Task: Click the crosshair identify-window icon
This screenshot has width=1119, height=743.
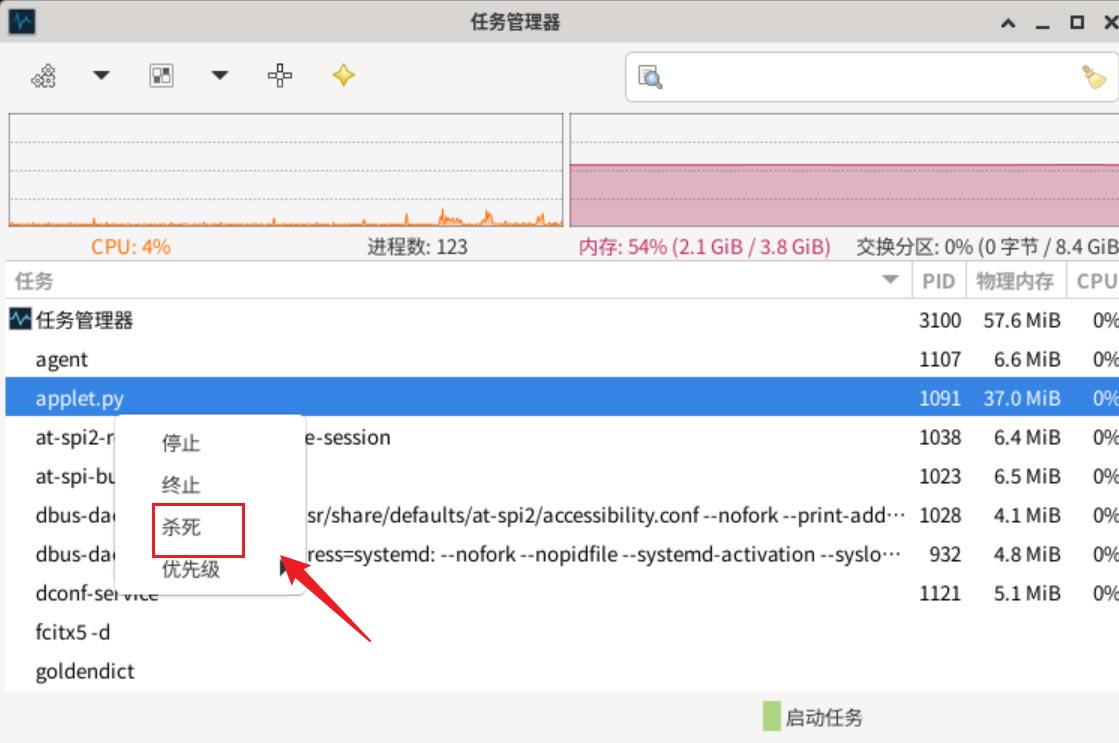Action: [280, 75]
